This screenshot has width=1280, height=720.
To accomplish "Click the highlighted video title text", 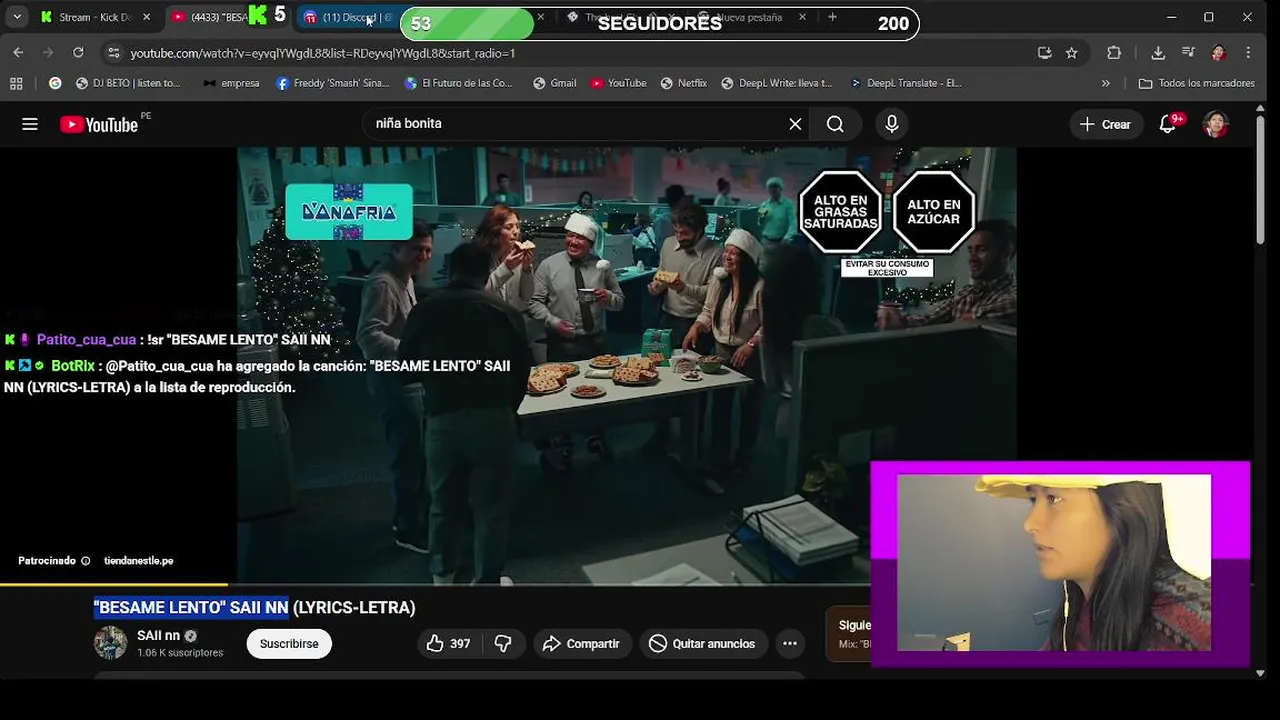I will [x=191, y=607].
